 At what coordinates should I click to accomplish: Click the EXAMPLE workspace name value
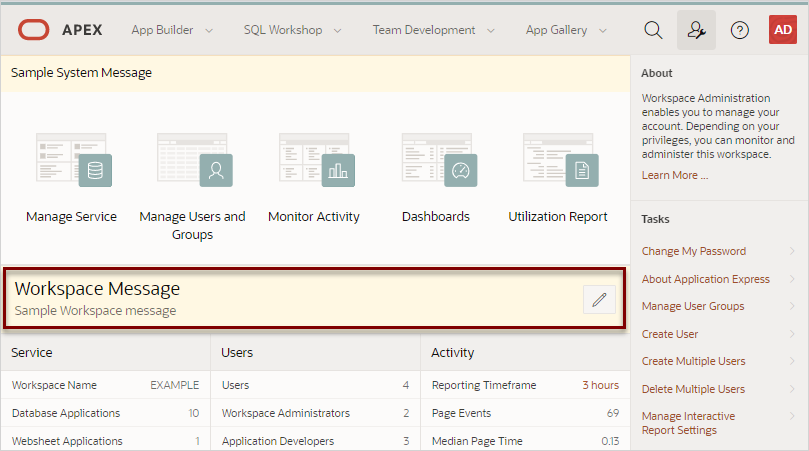[174, 385]
